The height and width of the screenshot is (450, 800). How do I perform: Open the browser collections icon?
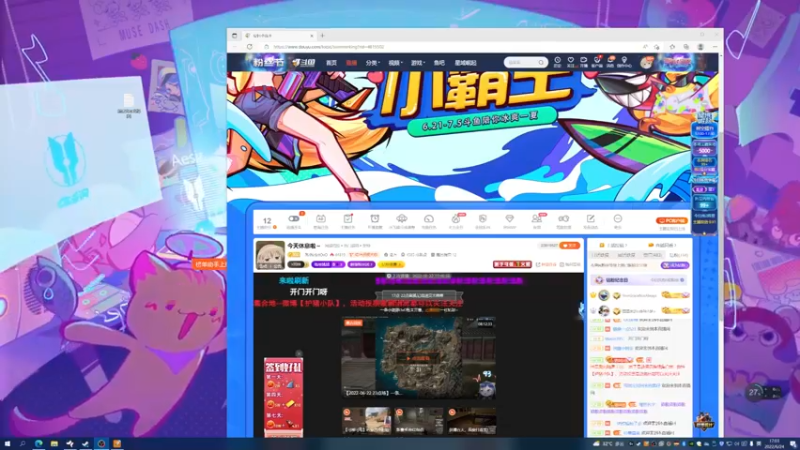point(686,46)
